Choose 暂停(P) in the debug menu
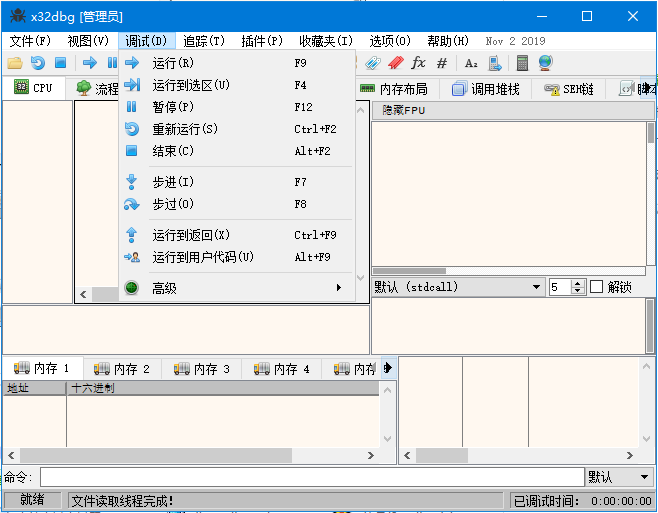The image size is (658, 513). 237,107
